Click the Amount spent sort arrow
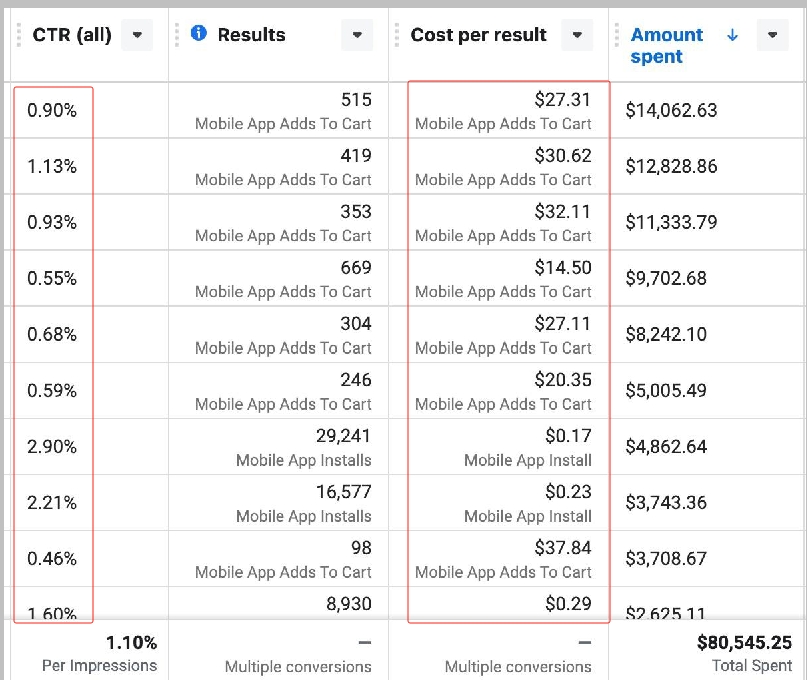 click(x=732, y=35)
